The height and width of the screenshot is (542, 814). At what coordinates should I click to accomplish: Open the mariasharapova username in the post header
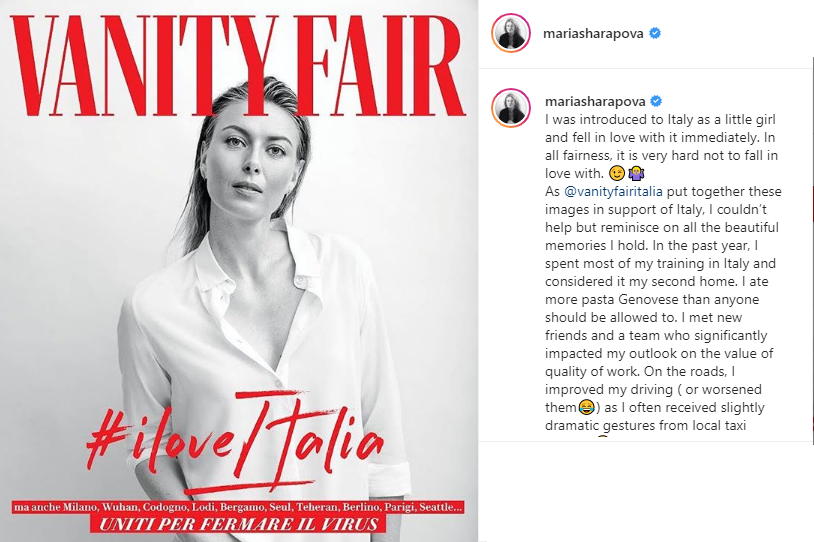coord(593,34)
